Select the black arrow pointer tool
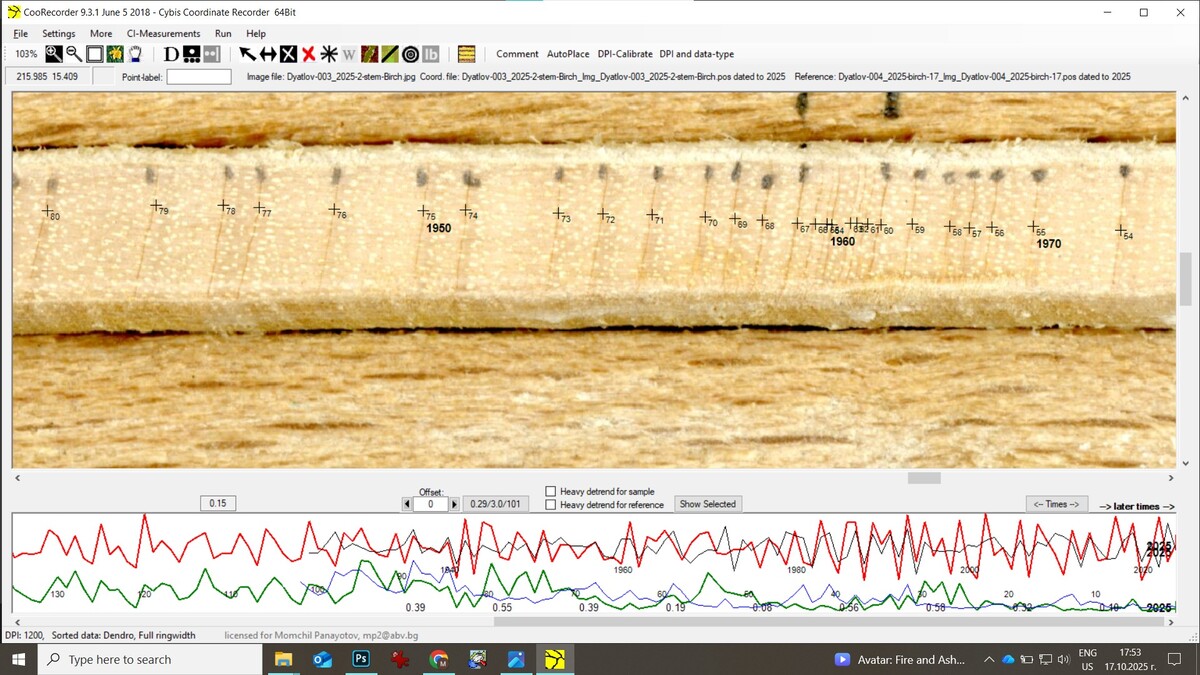This screenshot has height=675, width=1200. 247,54
